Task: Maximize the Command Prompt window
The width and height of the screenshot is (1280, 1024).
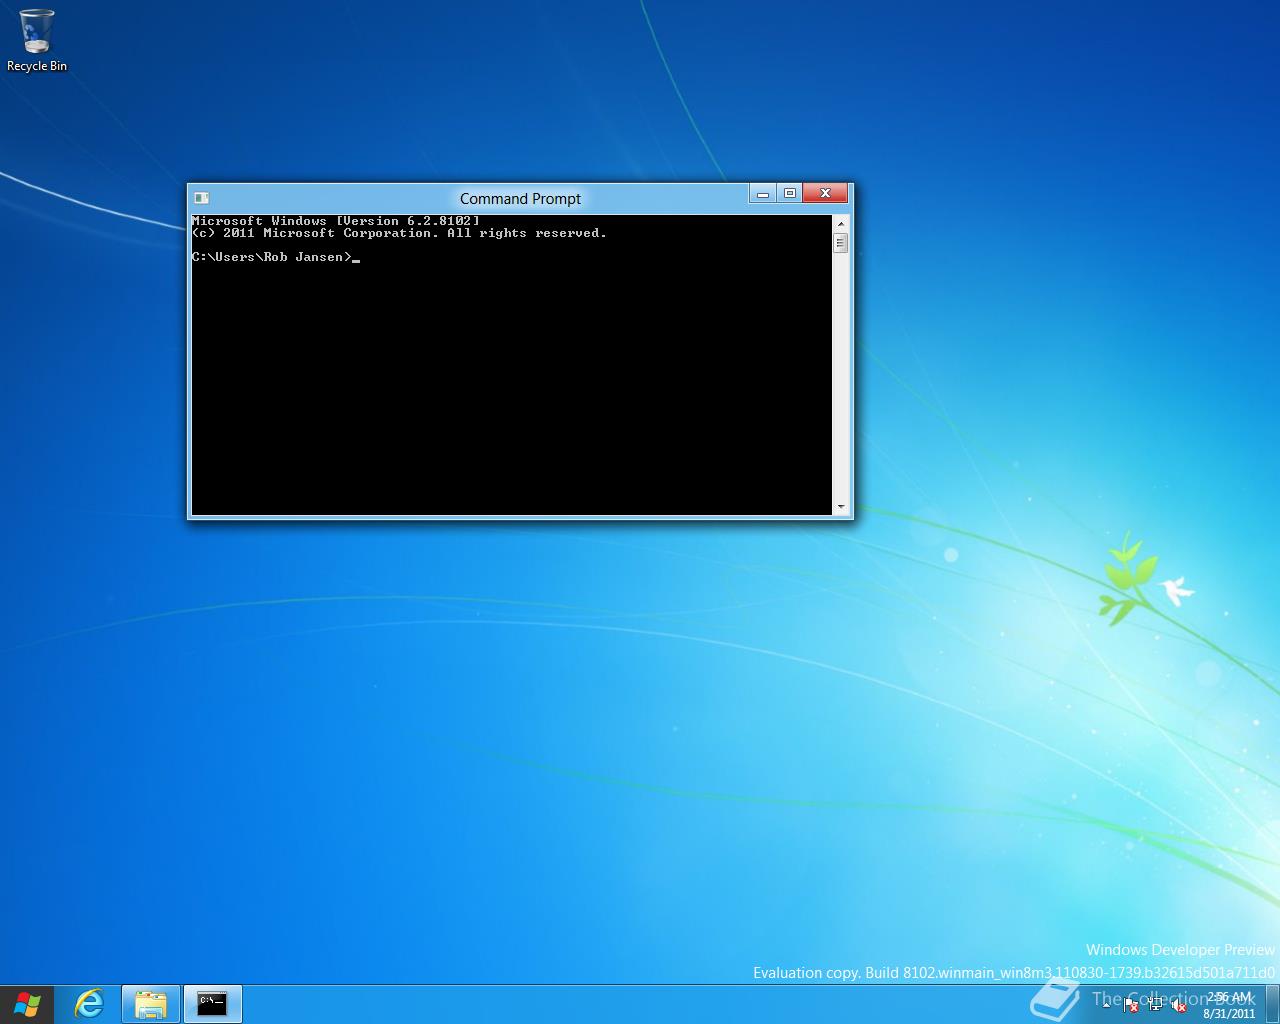Action: 790,194
